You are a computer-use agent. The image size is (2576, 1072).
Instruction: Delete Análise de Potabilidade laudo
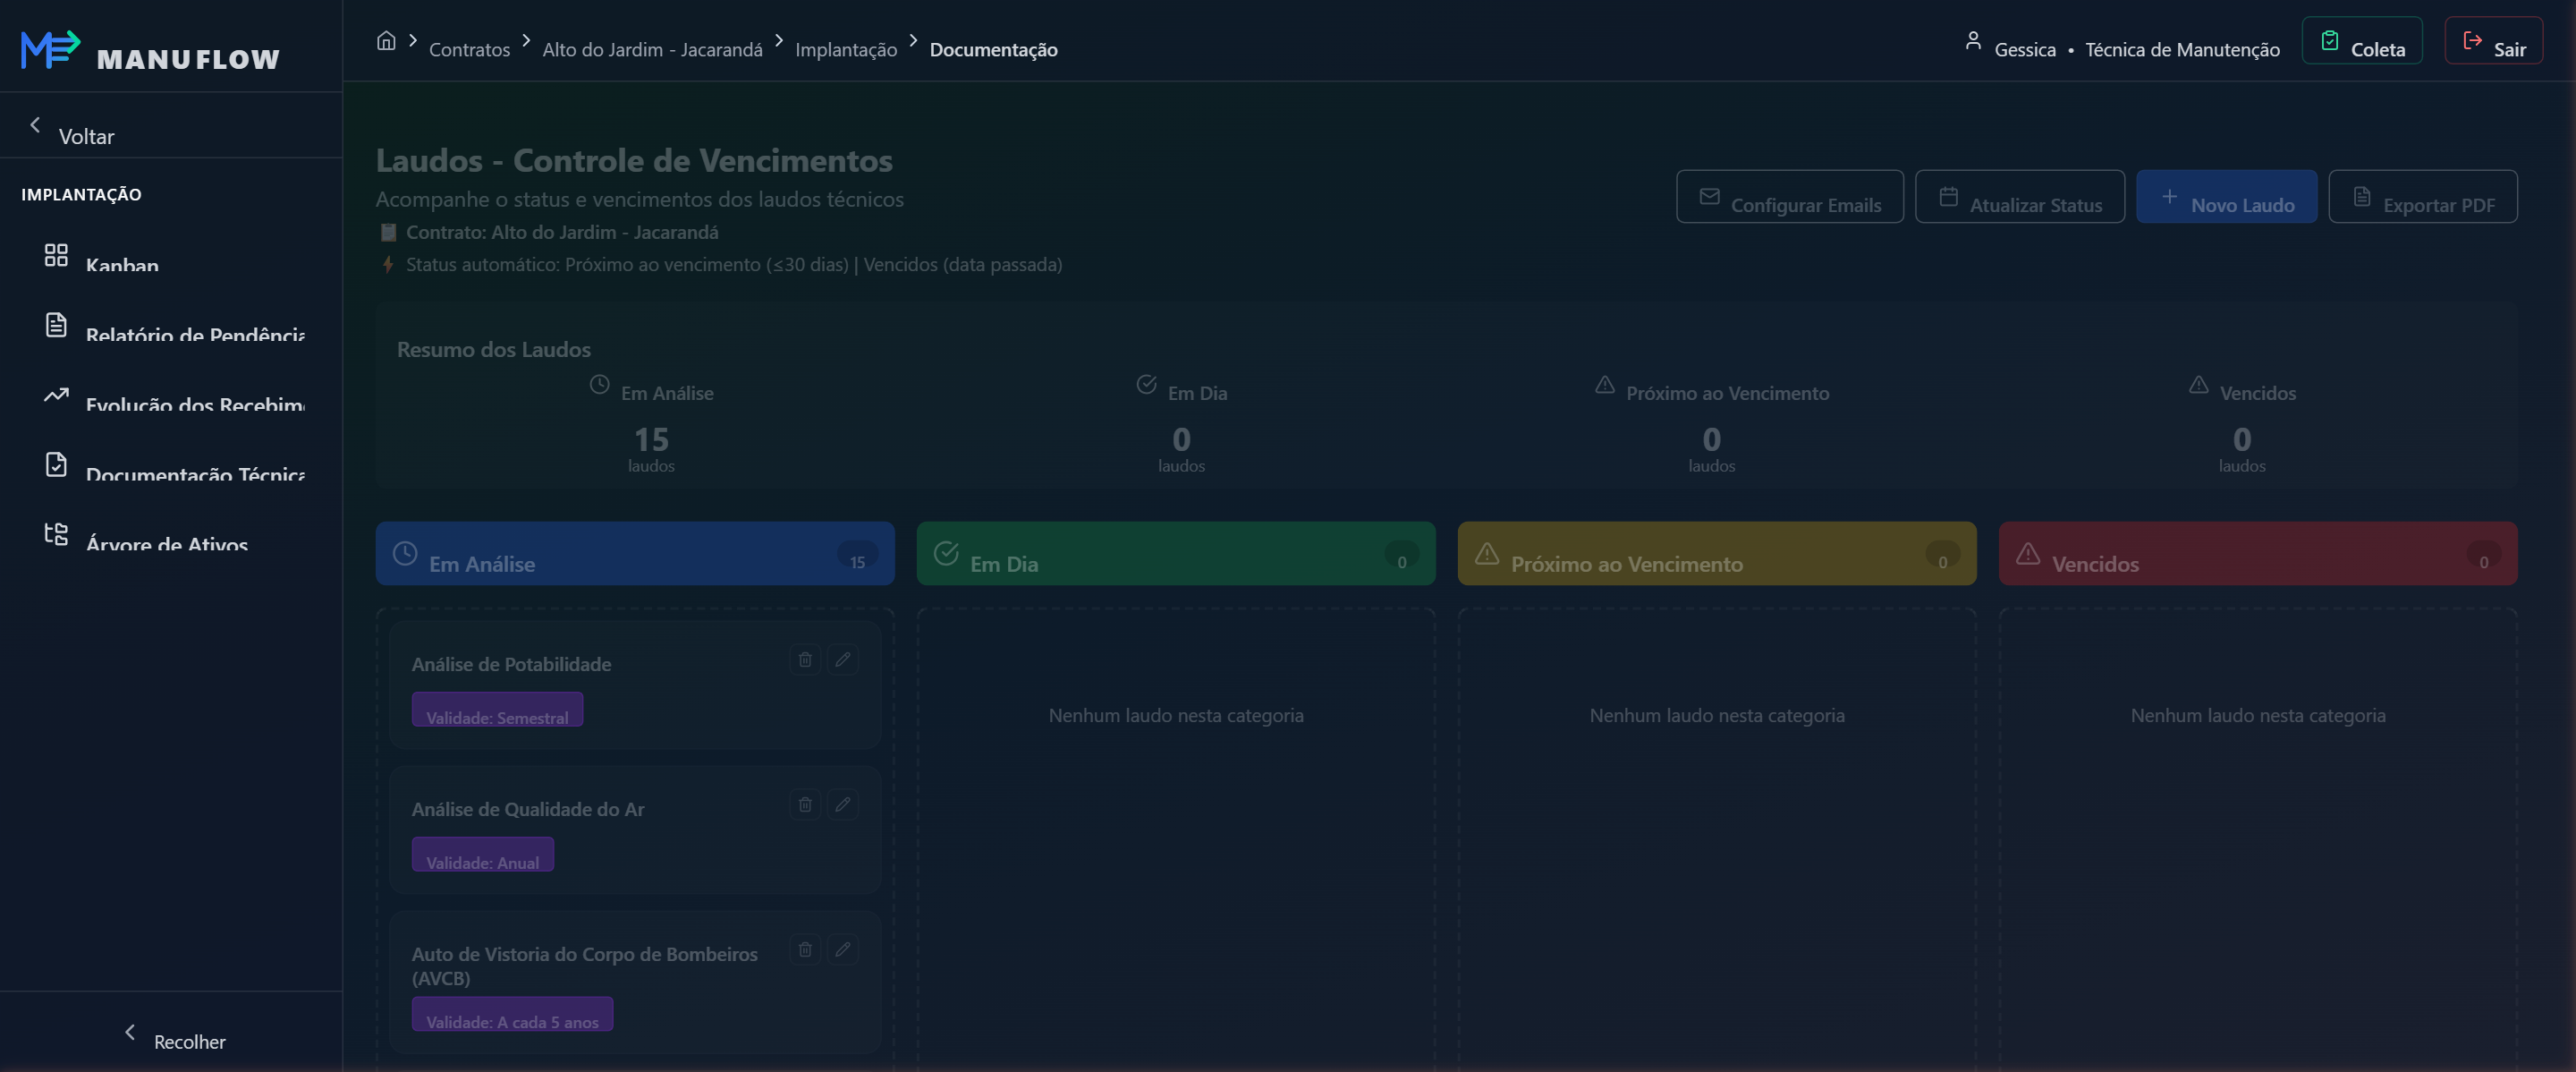point(805,659)
